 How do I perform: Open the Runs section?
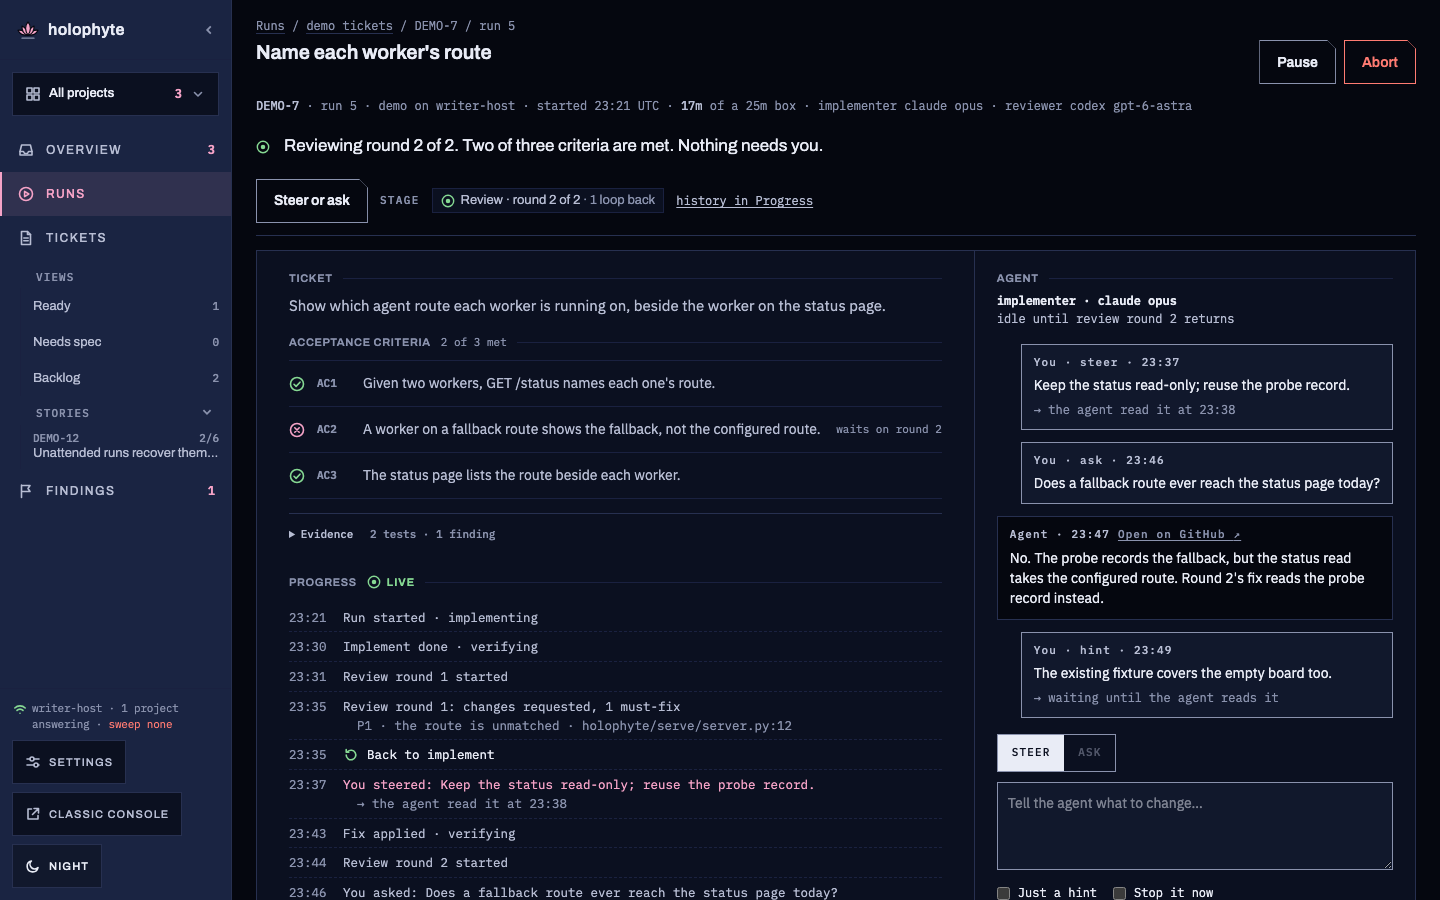(x=116, y=194)
